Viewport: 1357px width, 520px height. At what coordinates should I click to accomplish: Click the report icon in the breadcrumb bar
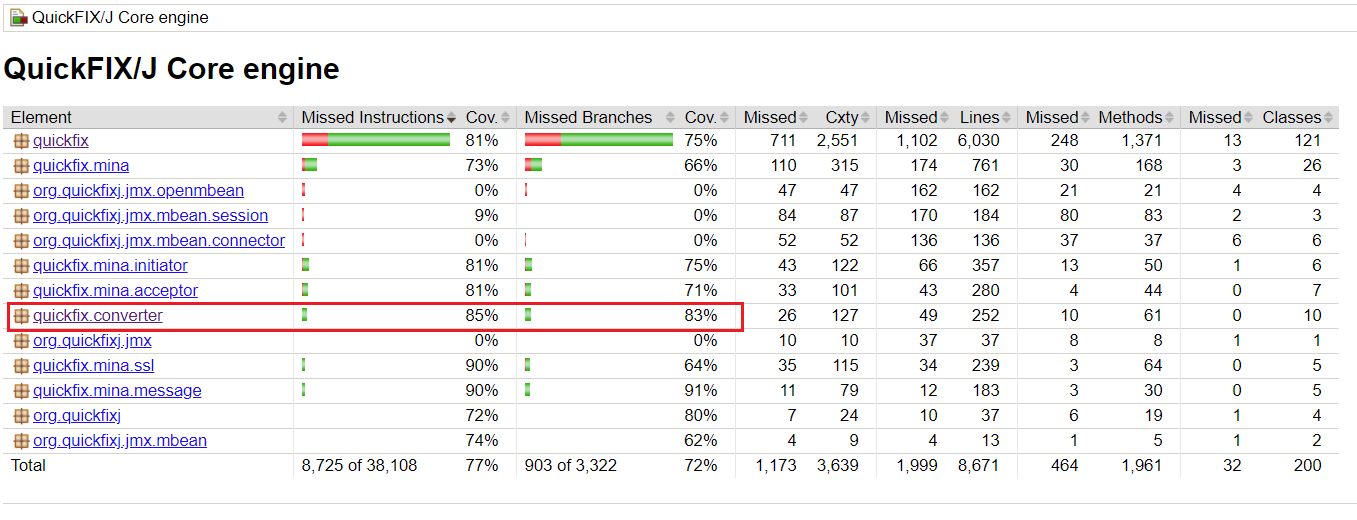pos(18,18)
